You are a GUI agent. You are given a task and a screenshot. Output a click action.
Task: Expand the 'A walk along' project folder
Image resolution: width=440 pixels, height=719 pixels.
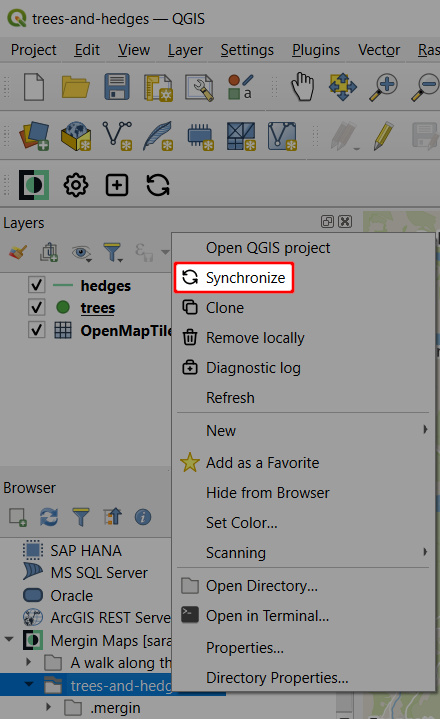(x=29, y=662)
